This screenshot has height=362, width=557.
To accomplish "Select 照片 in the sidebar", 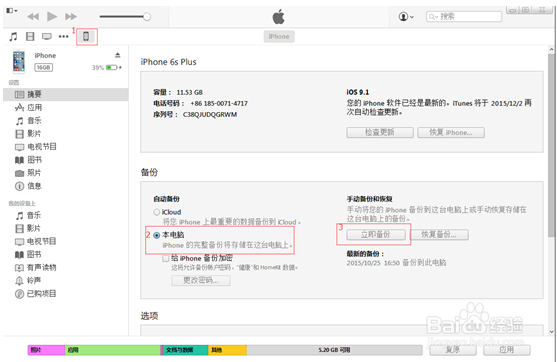I will (65, 173).
